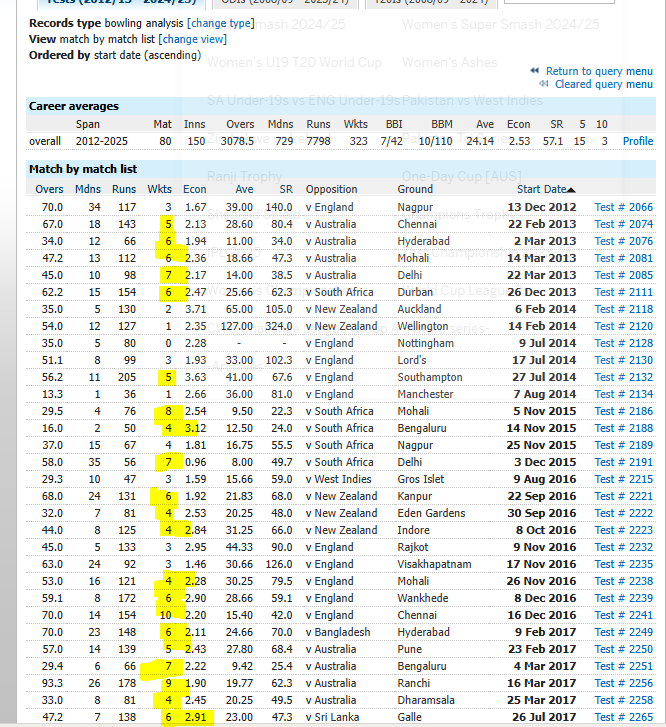This screenshot has width=666, height=727.
Task: Open scorecard Test # 2081
Action: pyautogui.click(x=623, y=258)
